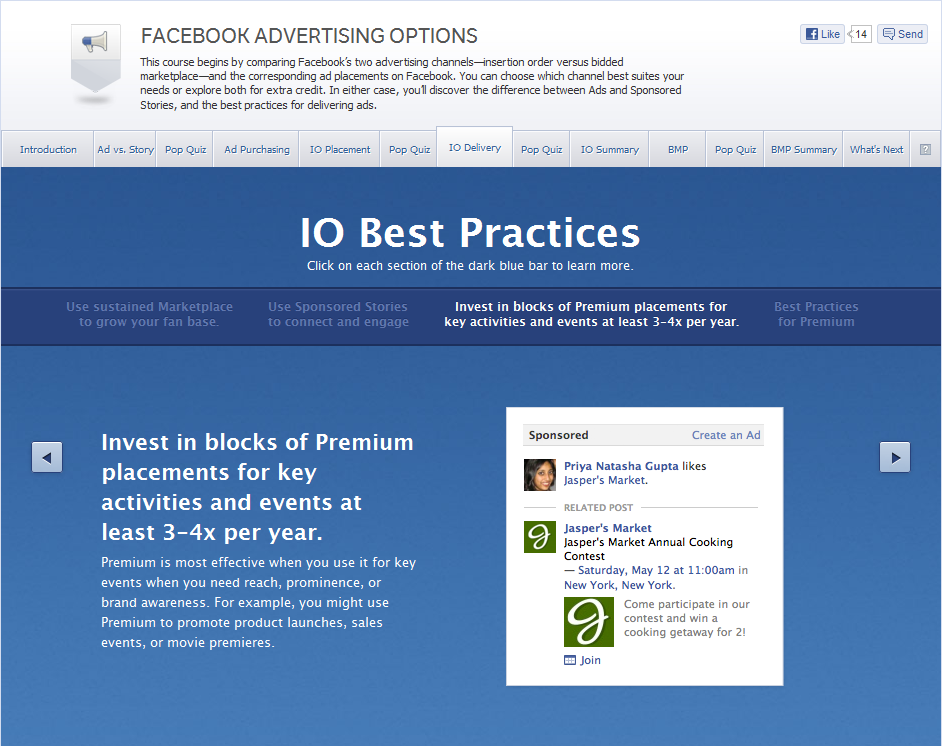Click the FACEBOOK ADVERTISING OPTIONS title
This screenshot has height=746, width=942.
click(x=309, y=35)
